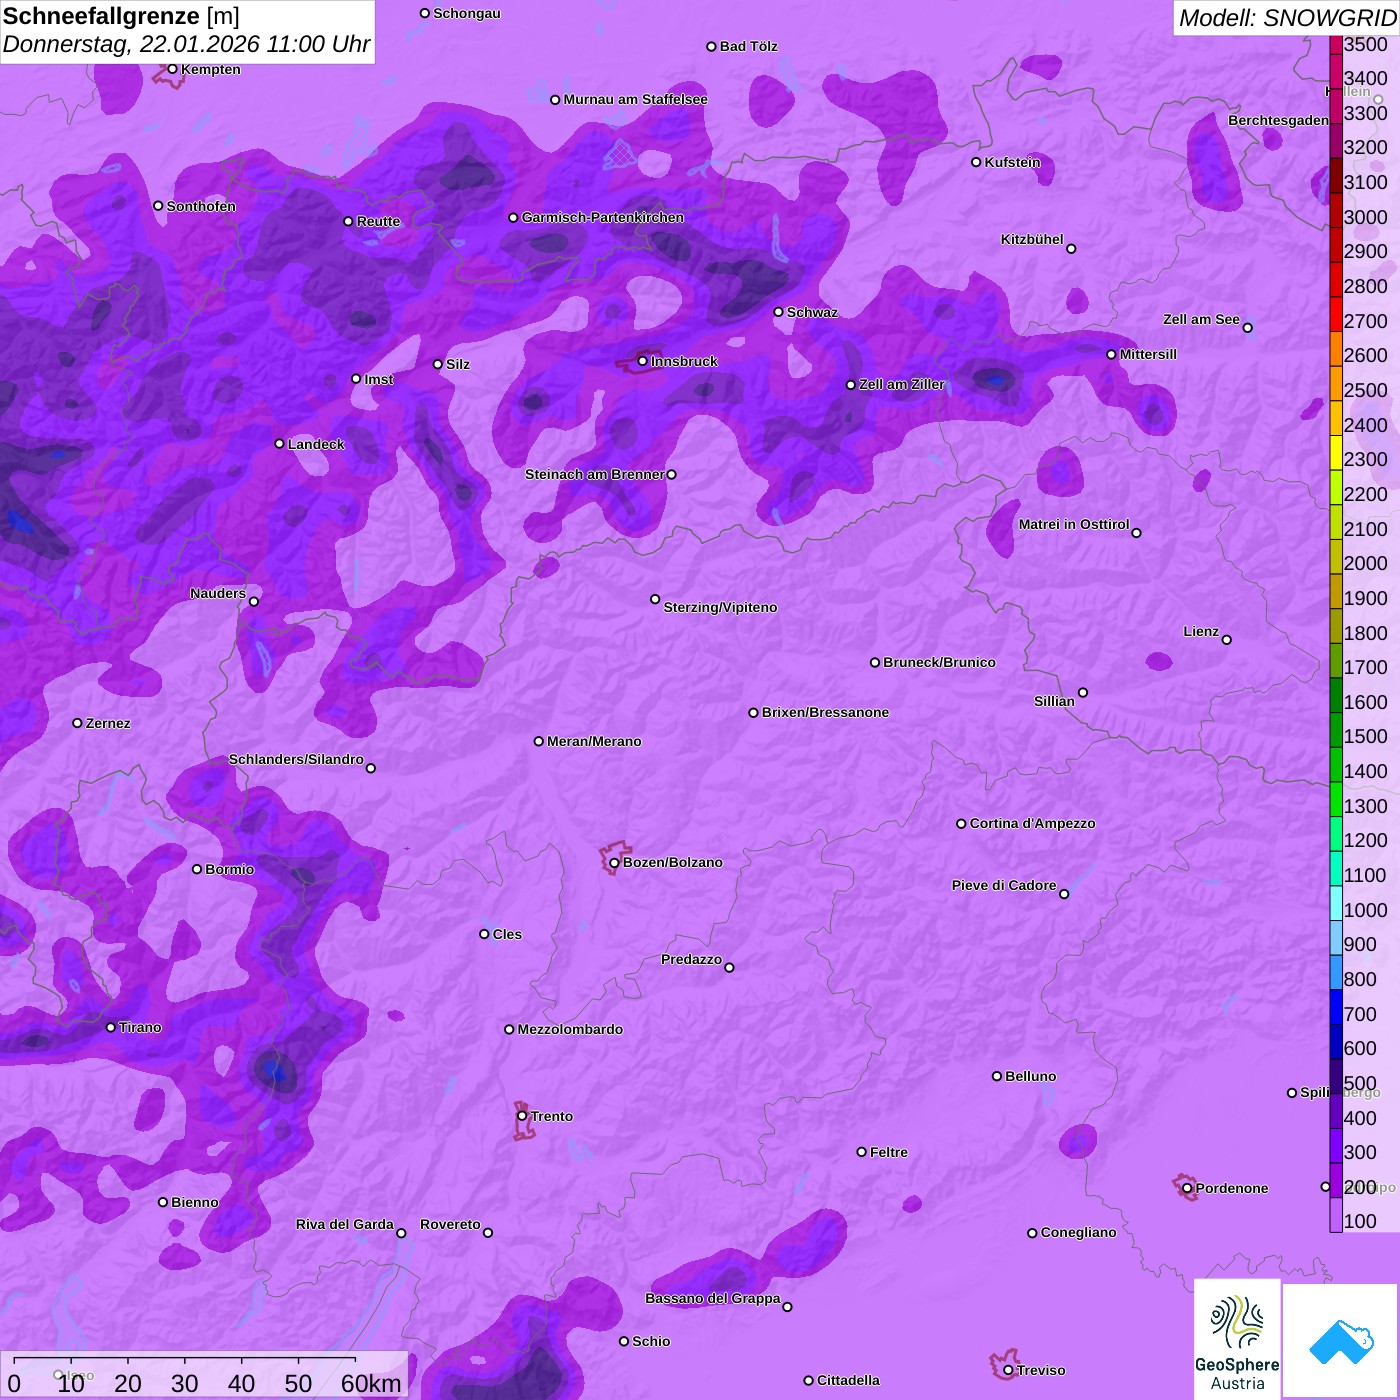This screenshot has height=1400, width=1400.
Task: Select the Innsbruck city label
Action: [x=684, y=361]
